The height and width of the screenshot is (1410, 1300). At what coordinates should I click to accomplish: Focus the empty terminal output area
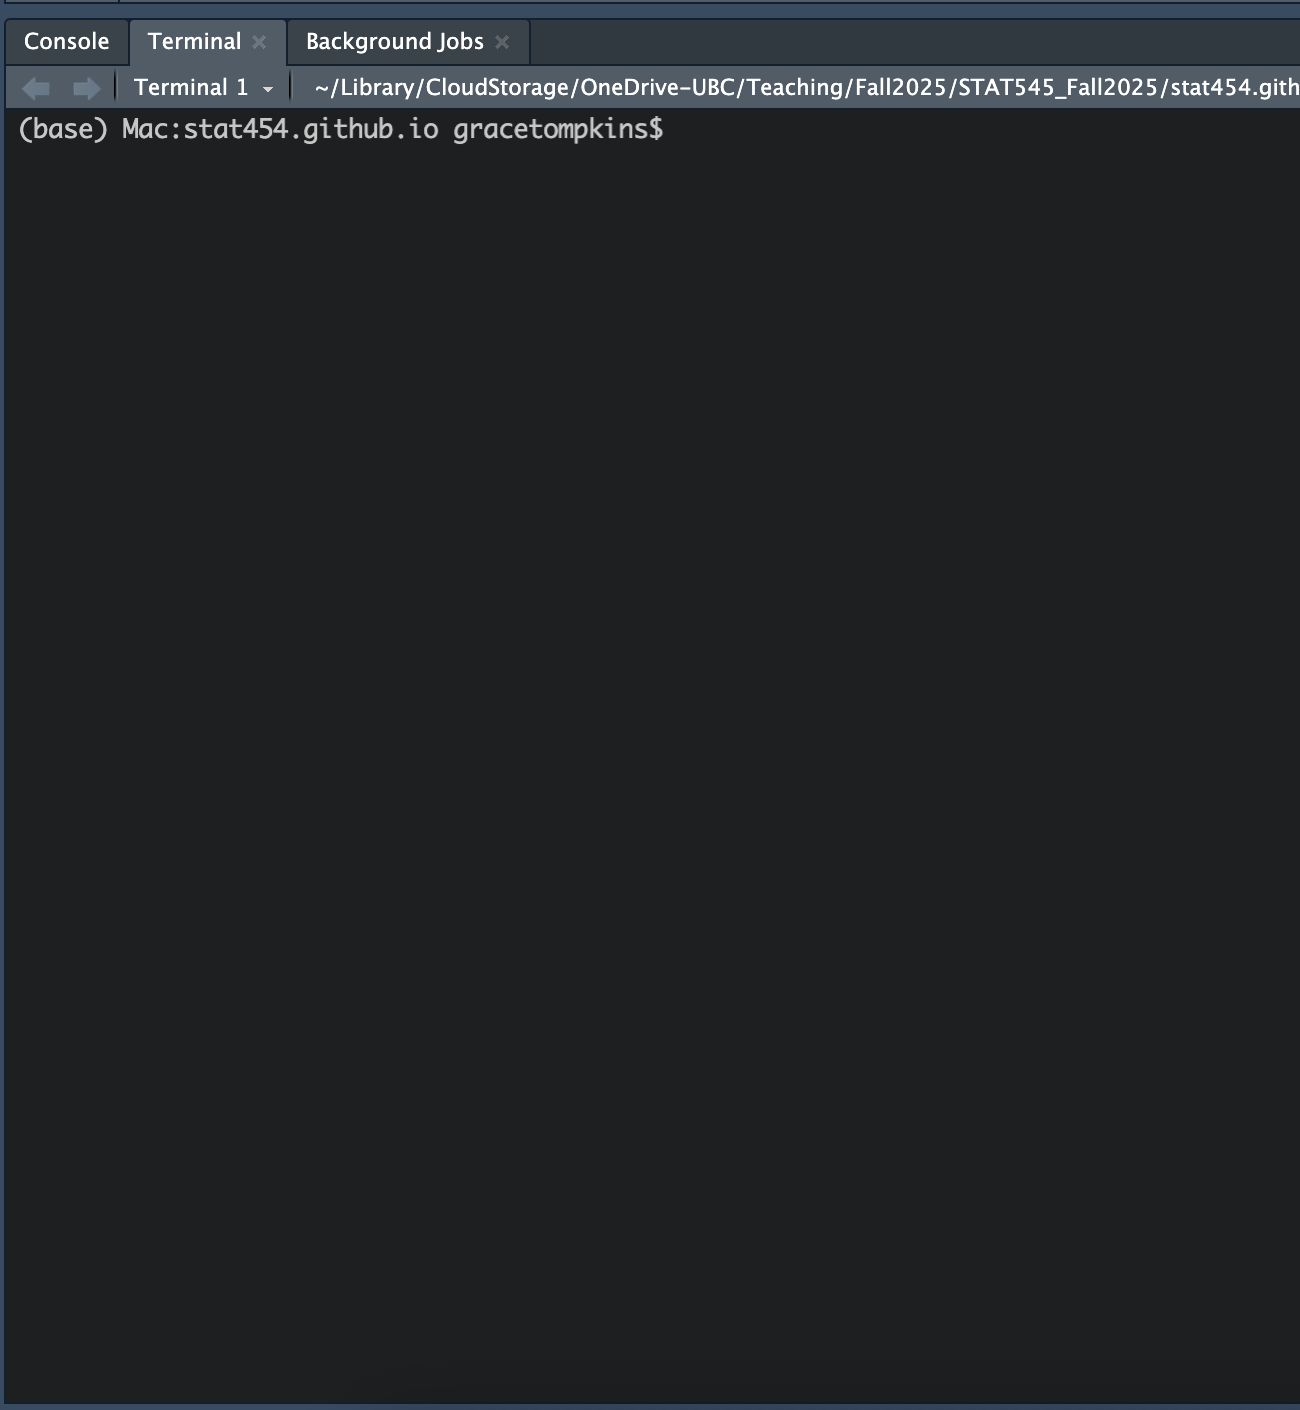click(x=650, y=750)
